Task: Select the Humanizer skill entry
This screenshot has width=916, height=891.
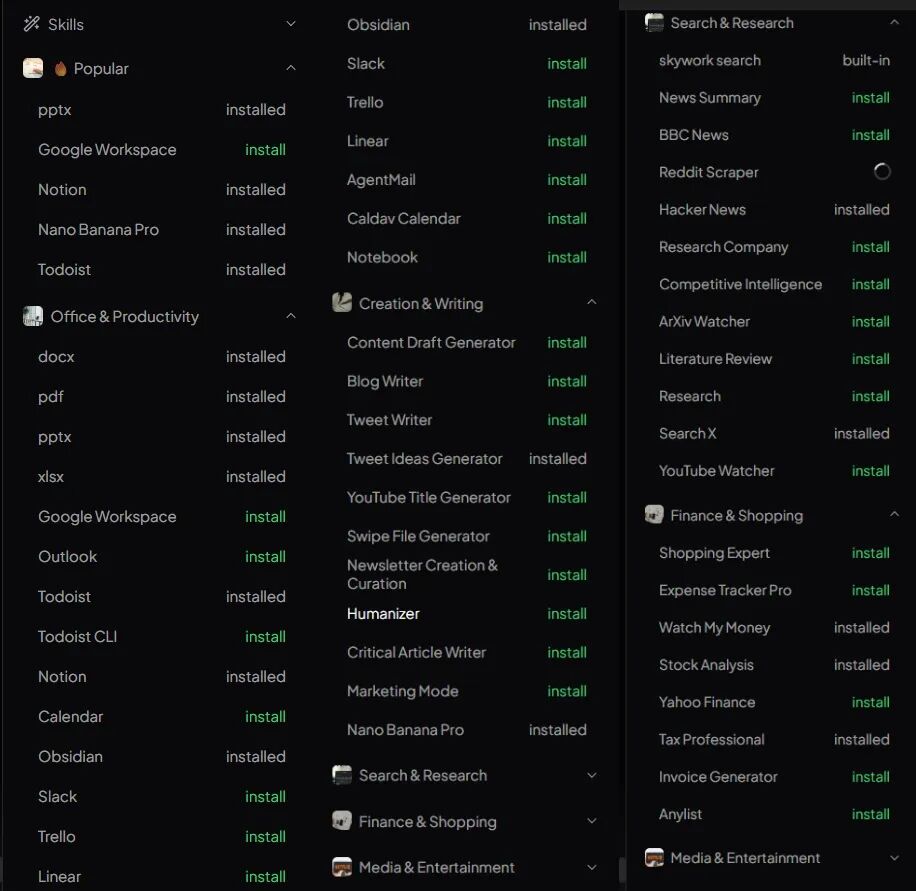Action: pyautogui.click(x=383, y=614)
